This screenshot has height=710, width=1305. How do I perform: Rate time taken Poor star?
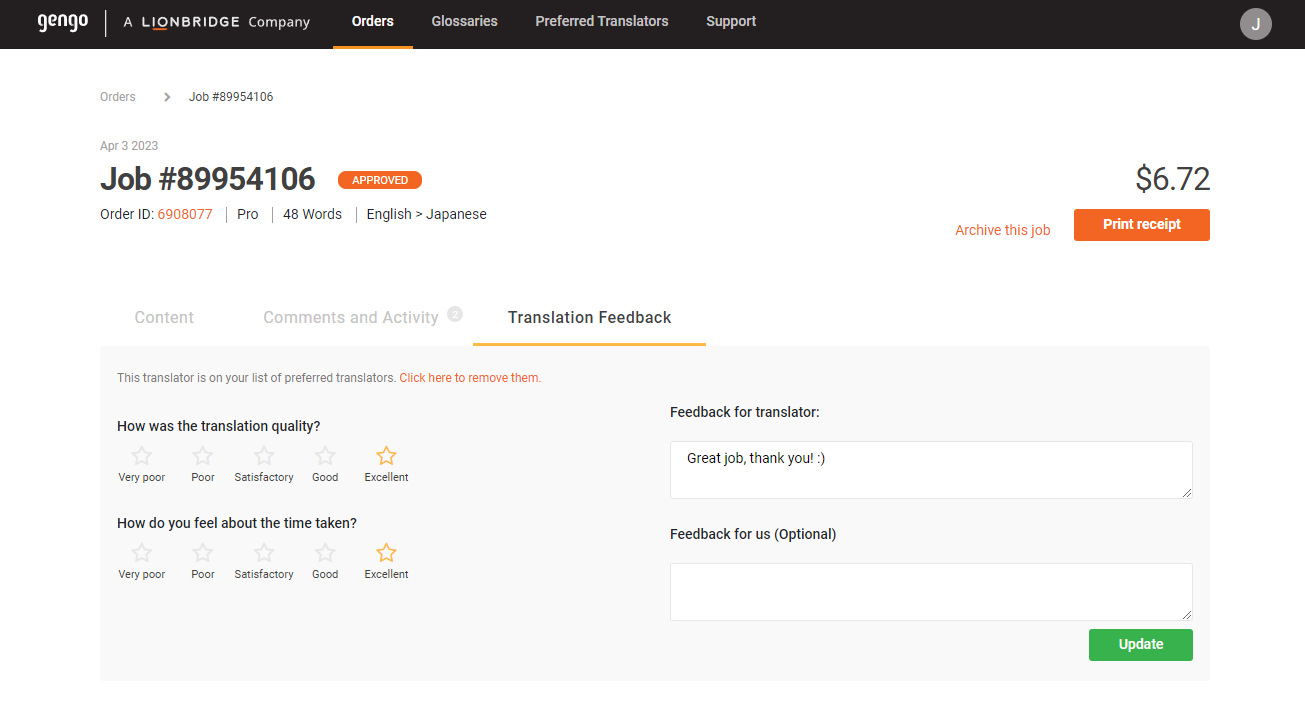pyautogui.click(x=203, y=553)
